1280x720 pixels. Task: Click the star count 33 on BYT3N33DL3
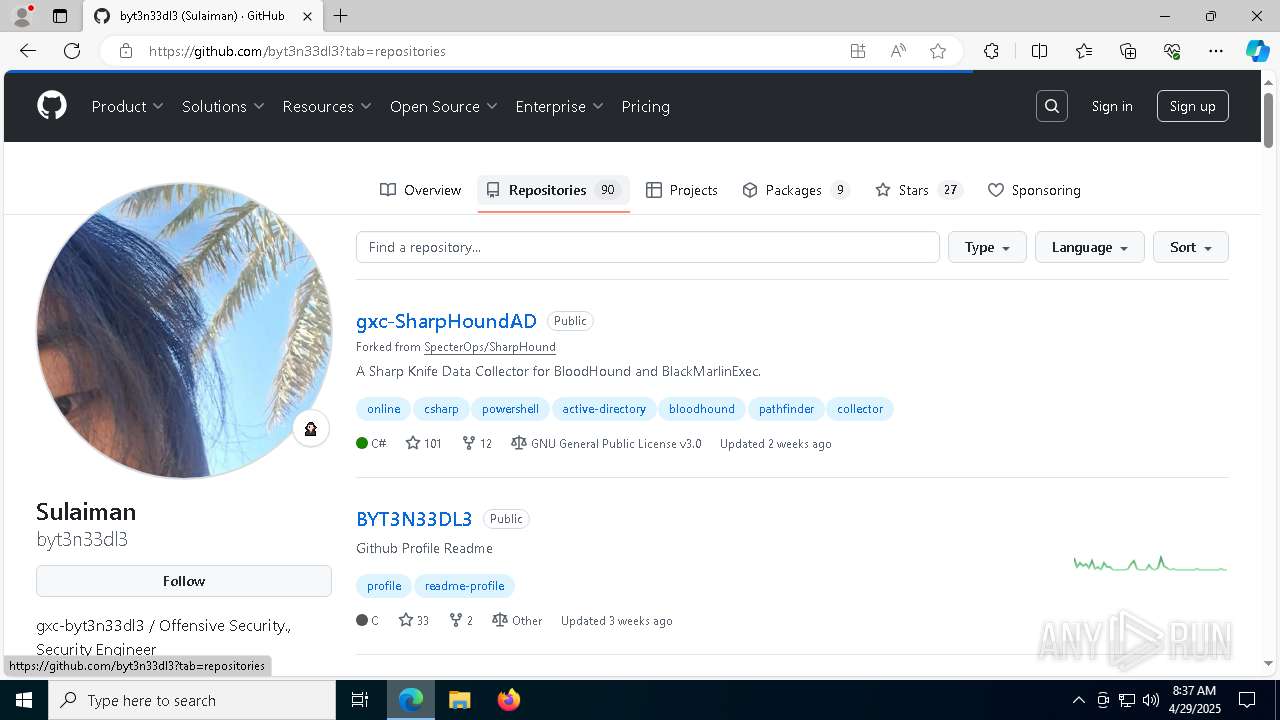[x=414, y=620]
